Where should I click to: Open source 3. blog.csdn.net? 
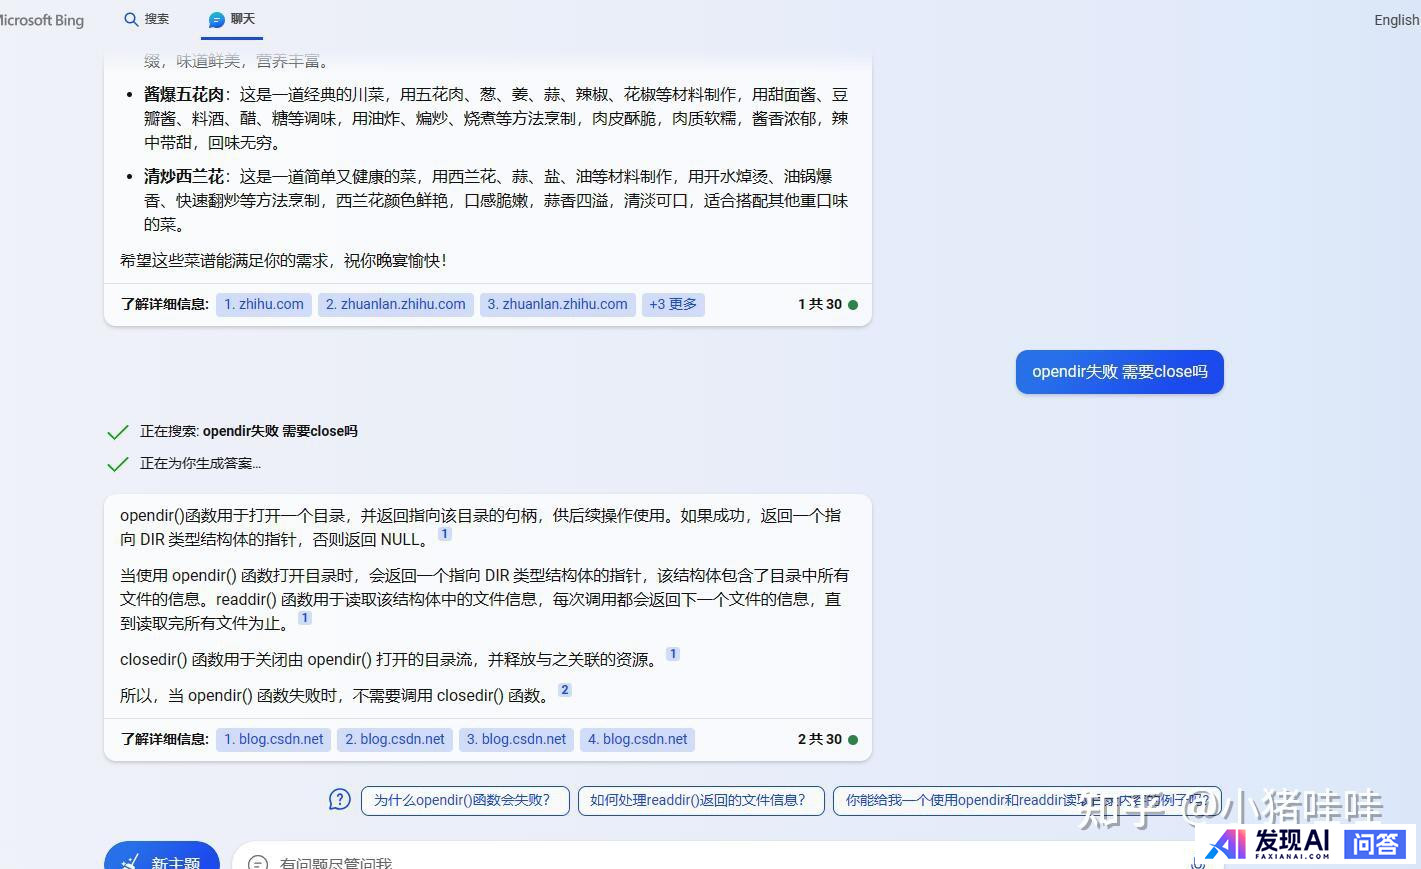(516, 739)
